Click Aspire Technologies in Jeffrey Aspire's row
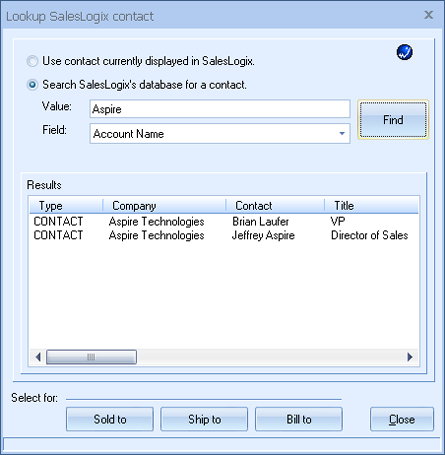Viewport: 445px width, 455px height. point(156,235)
